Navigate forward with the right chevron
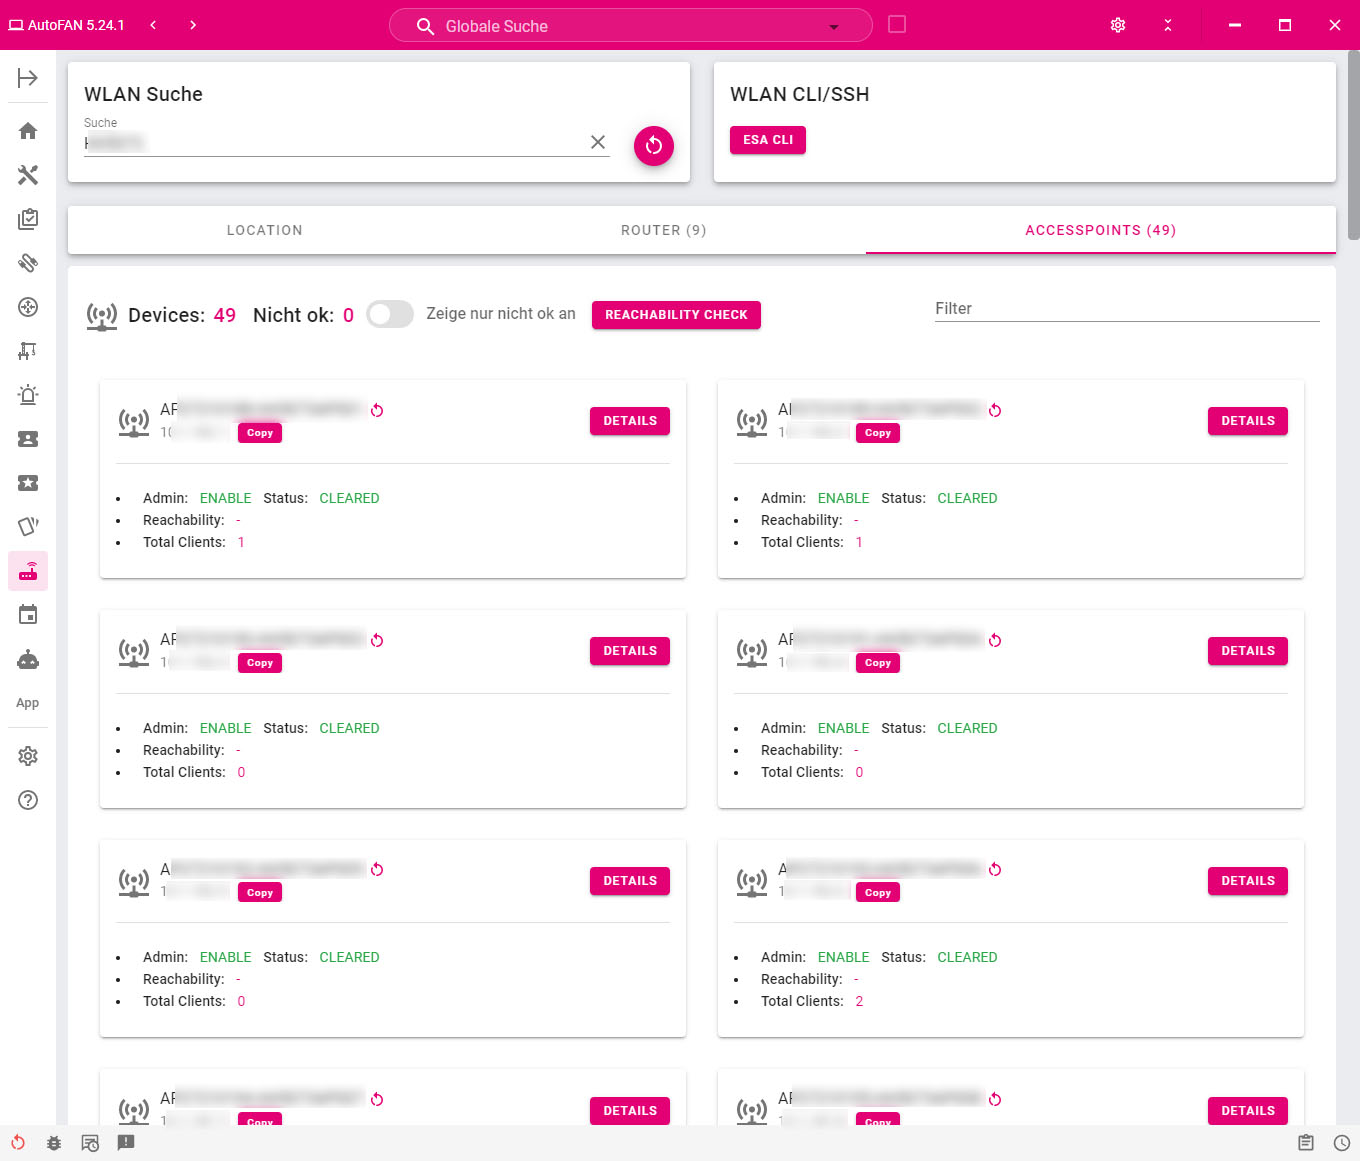 tap(193, 25)
